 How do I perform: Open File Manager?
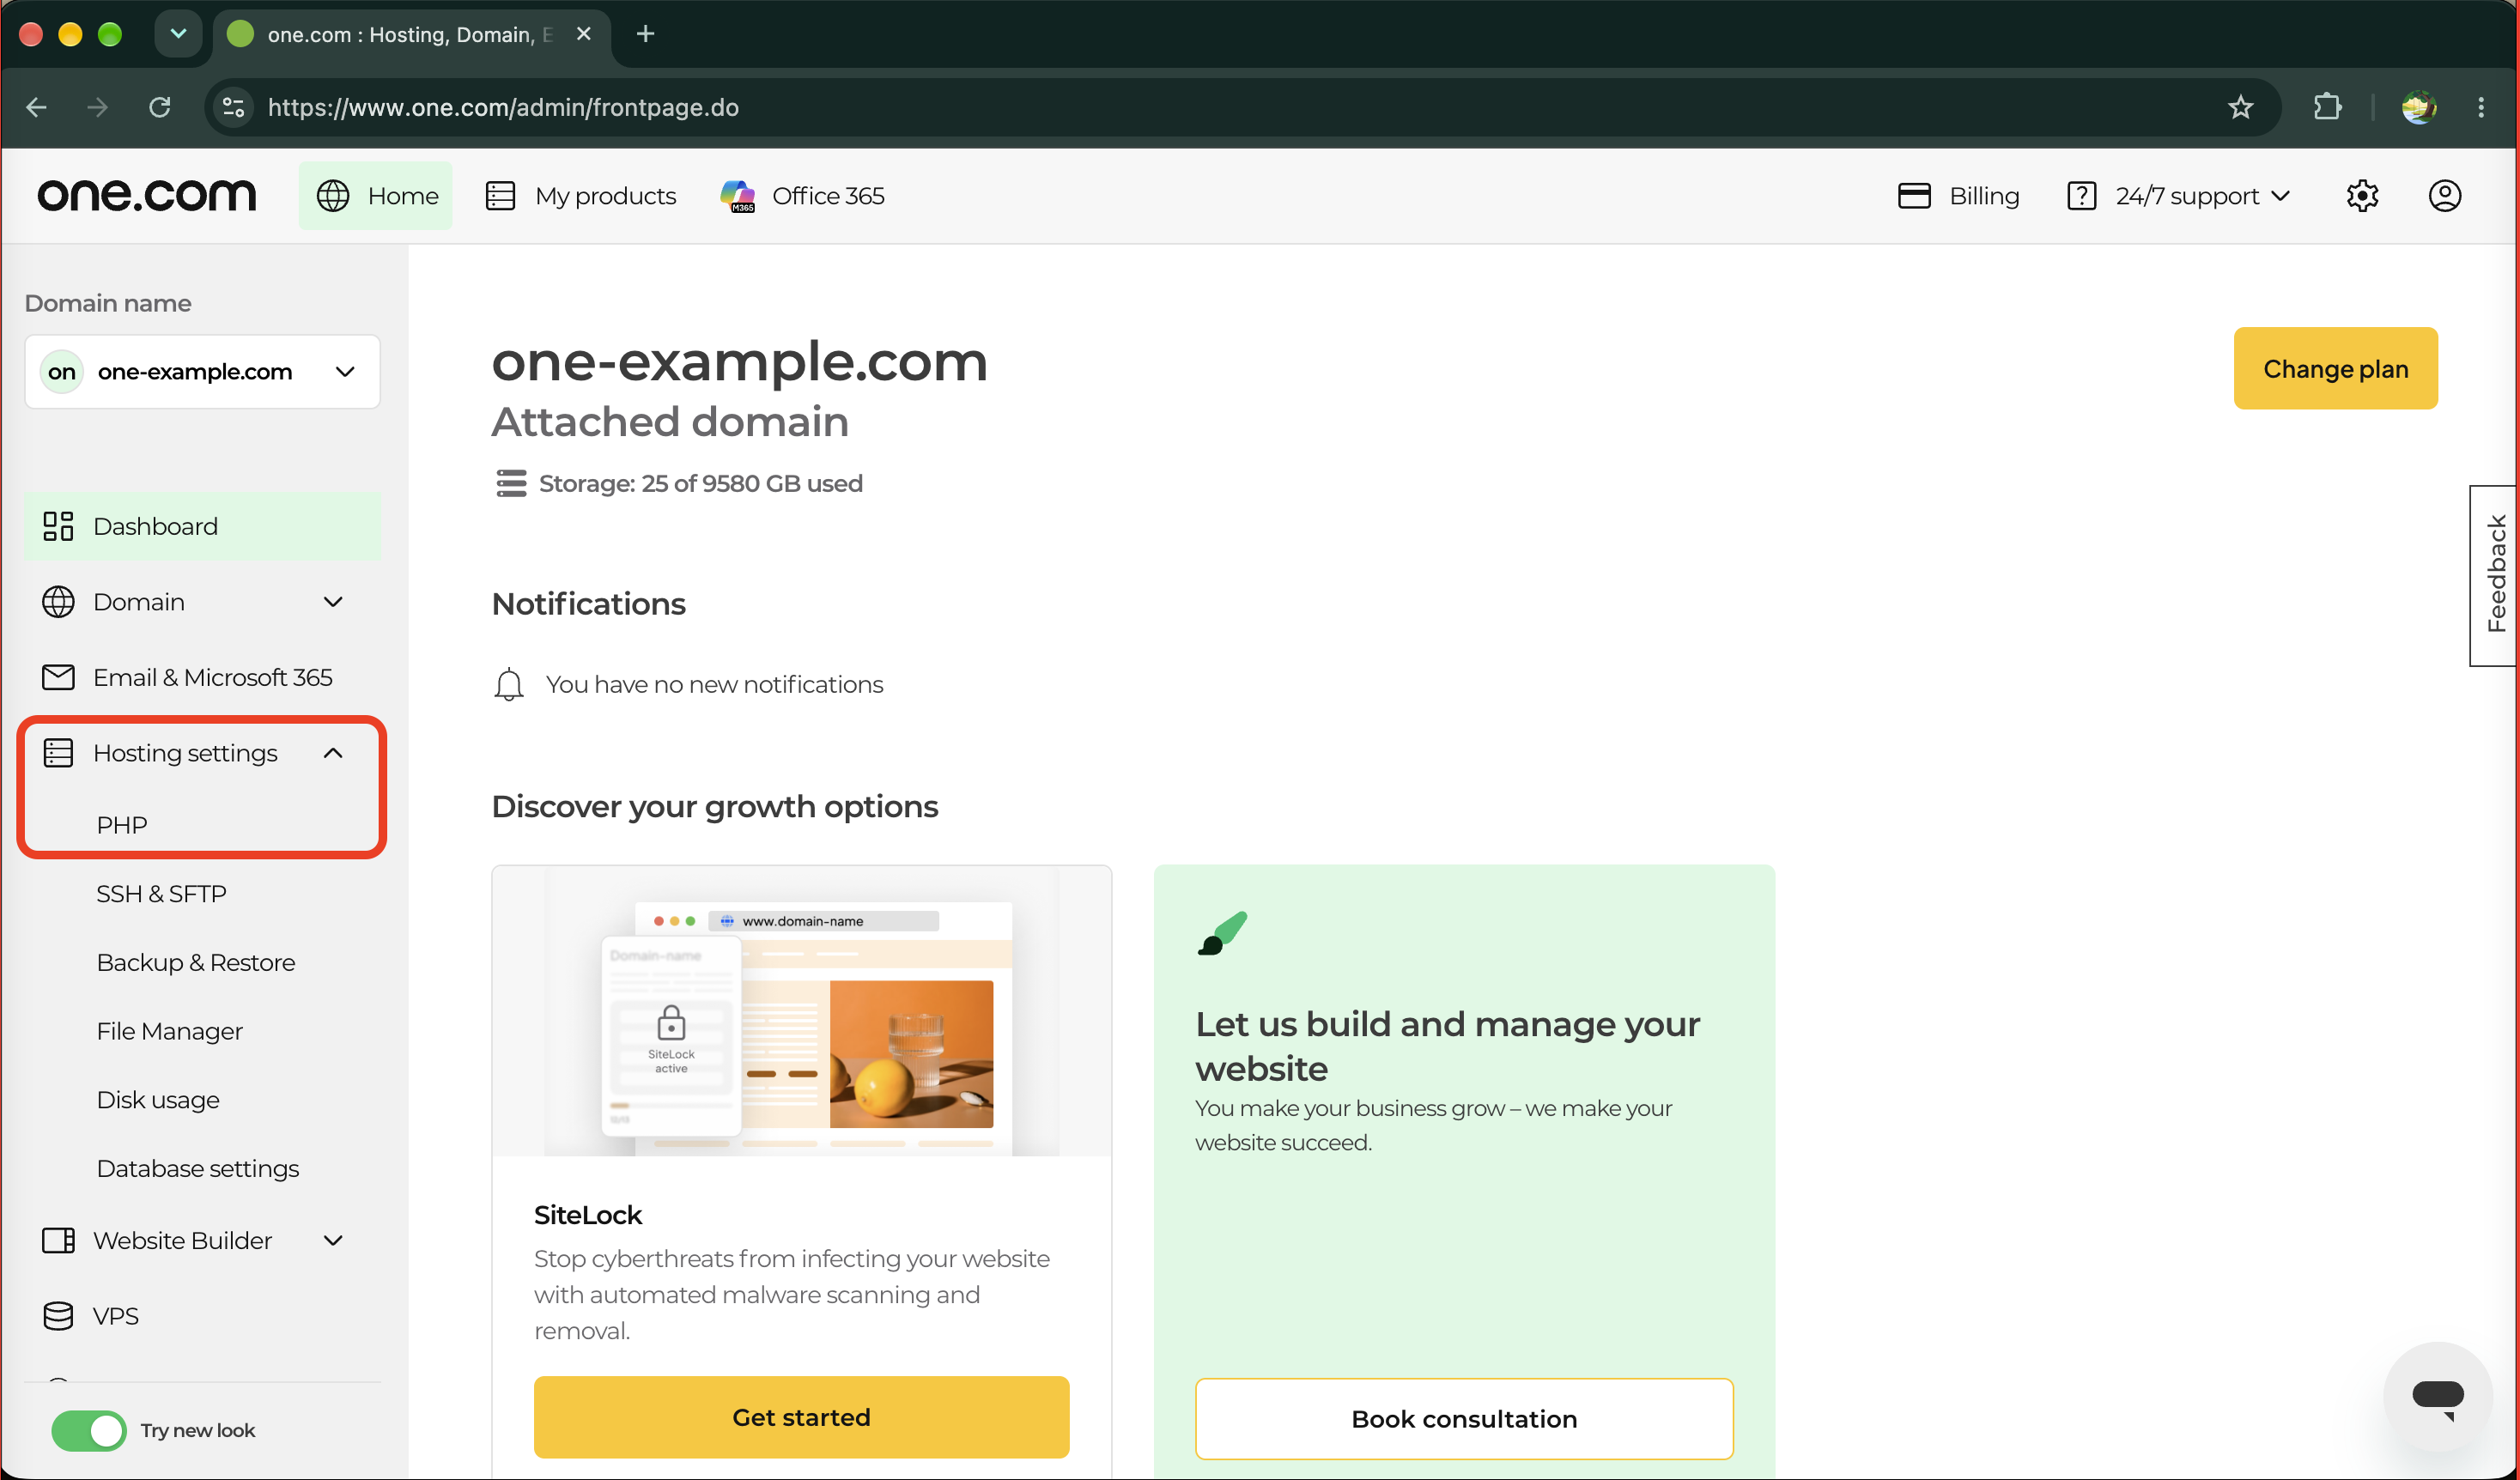tap(170, 1031)
